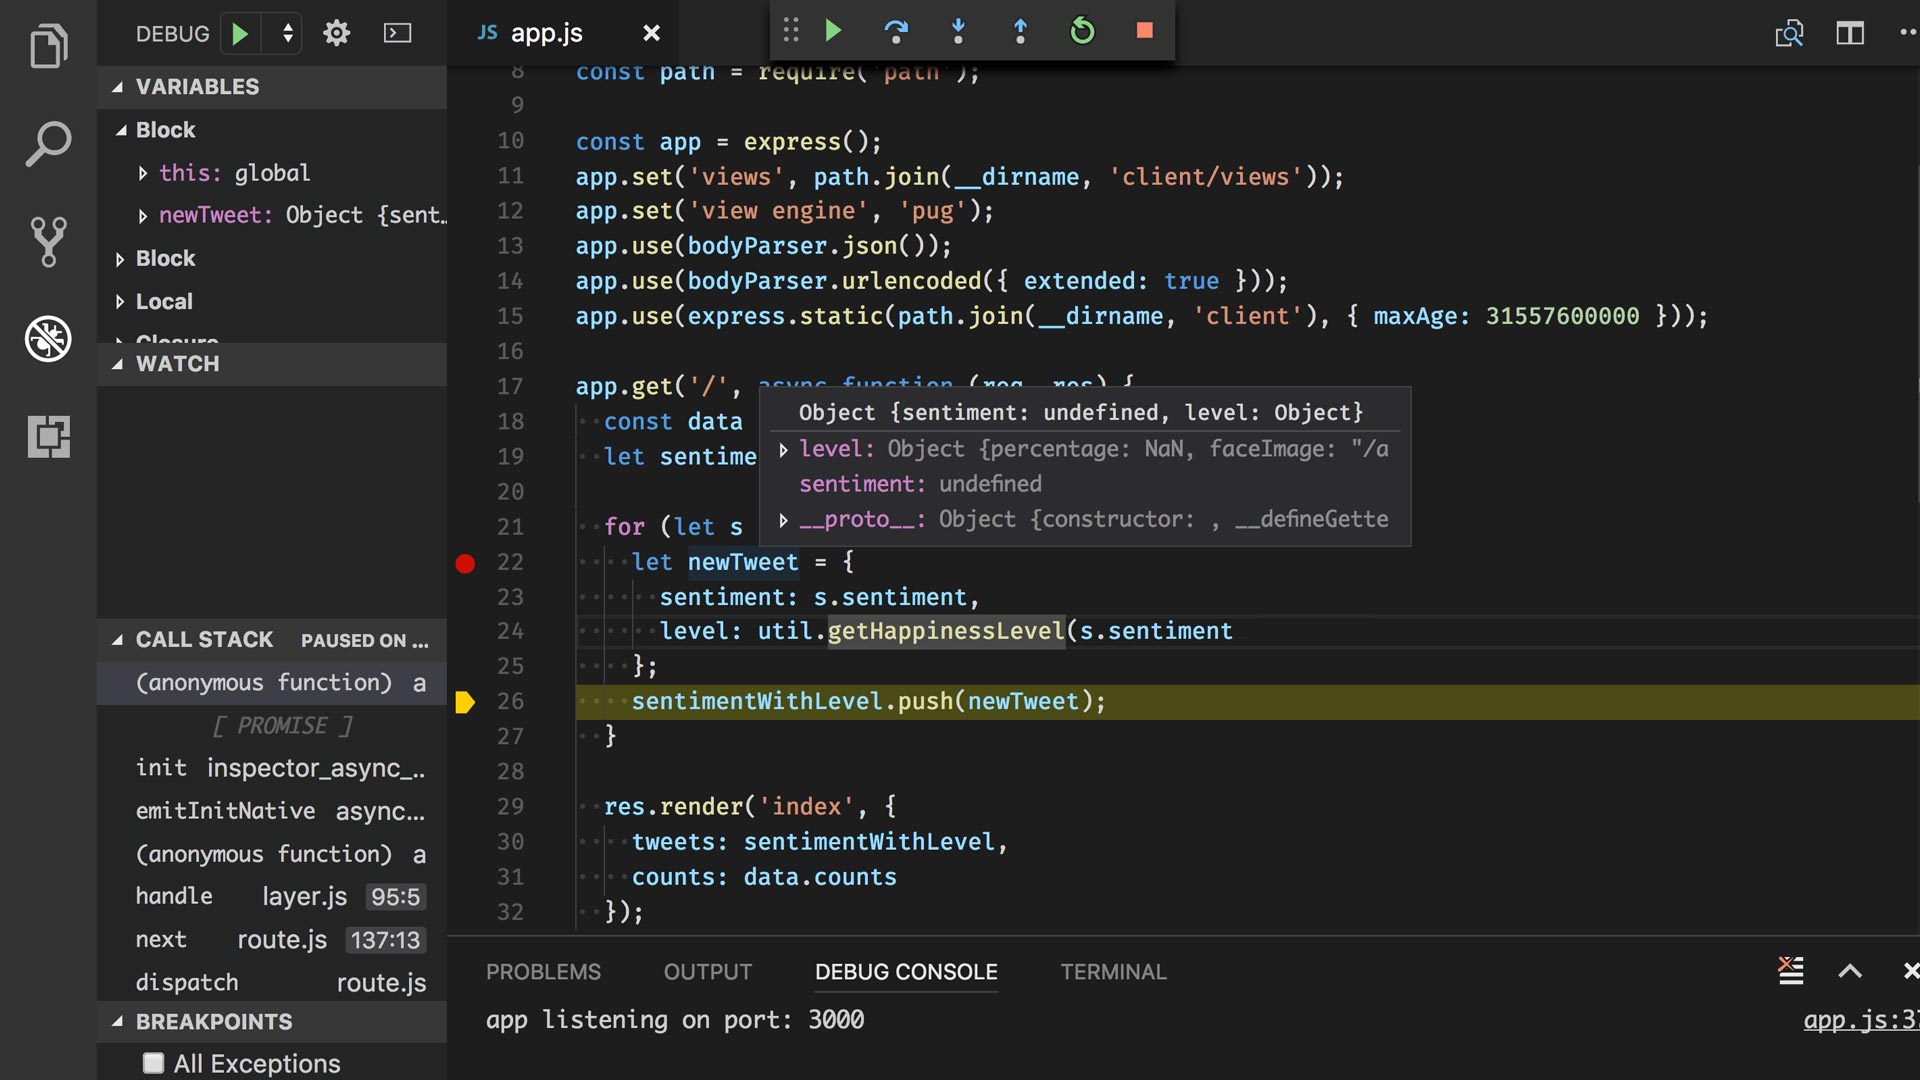Toggle the All Exceptions checkbox

click(153, 1063)
